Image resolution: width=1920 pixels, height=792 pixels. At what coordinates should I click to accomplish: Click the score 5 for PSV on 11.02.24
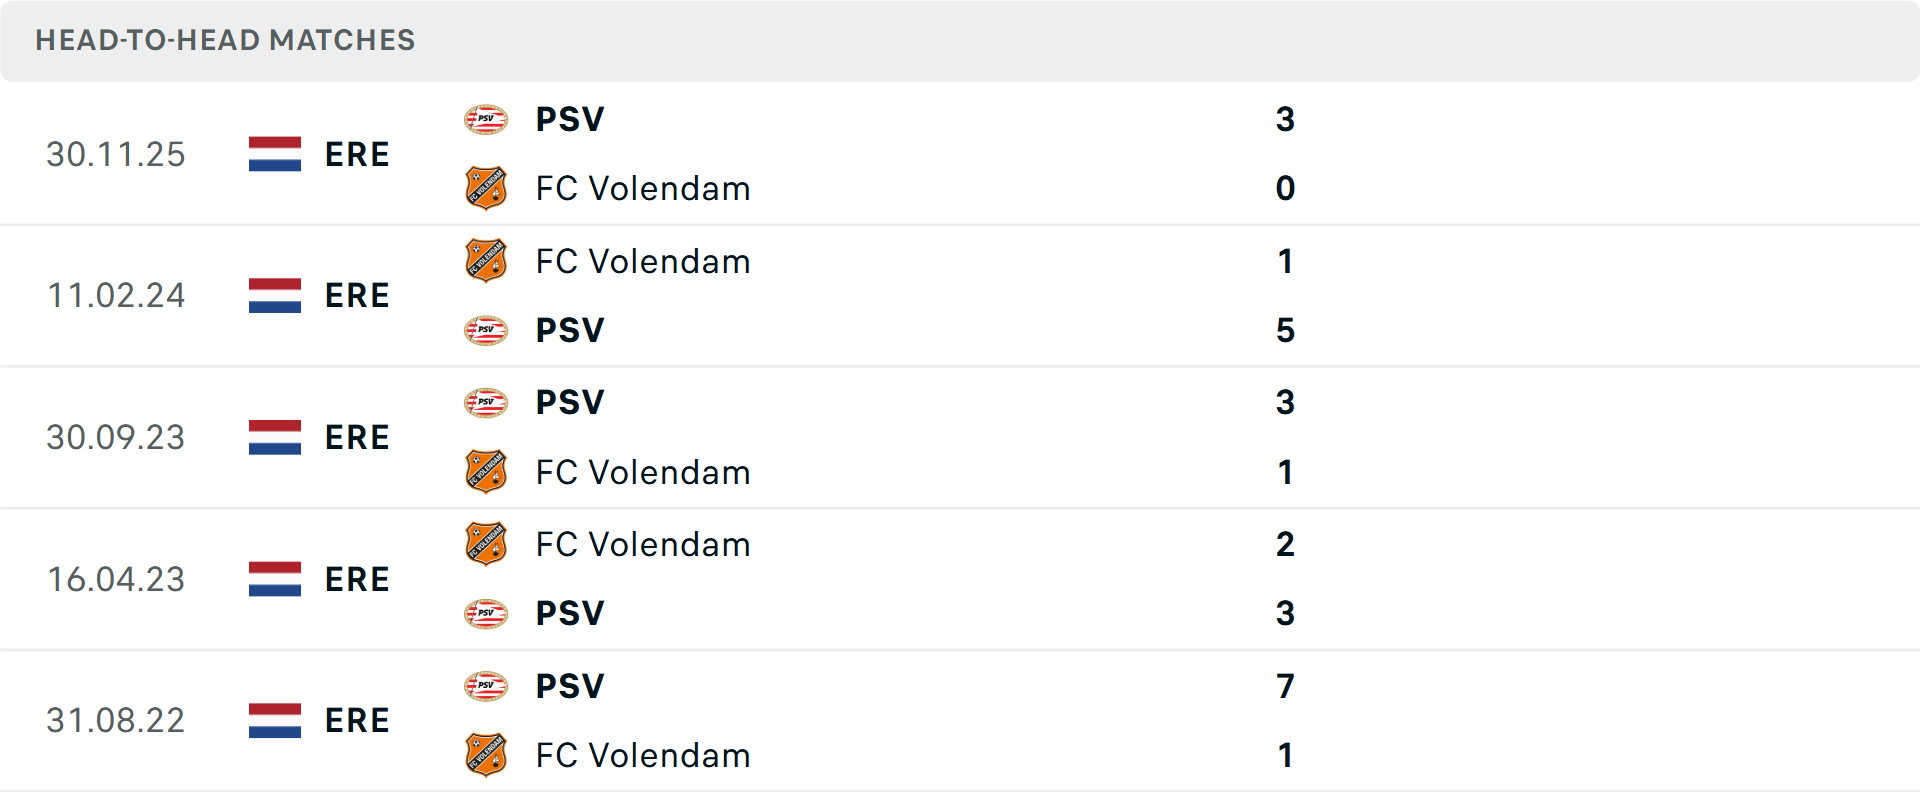point(1286,330)
